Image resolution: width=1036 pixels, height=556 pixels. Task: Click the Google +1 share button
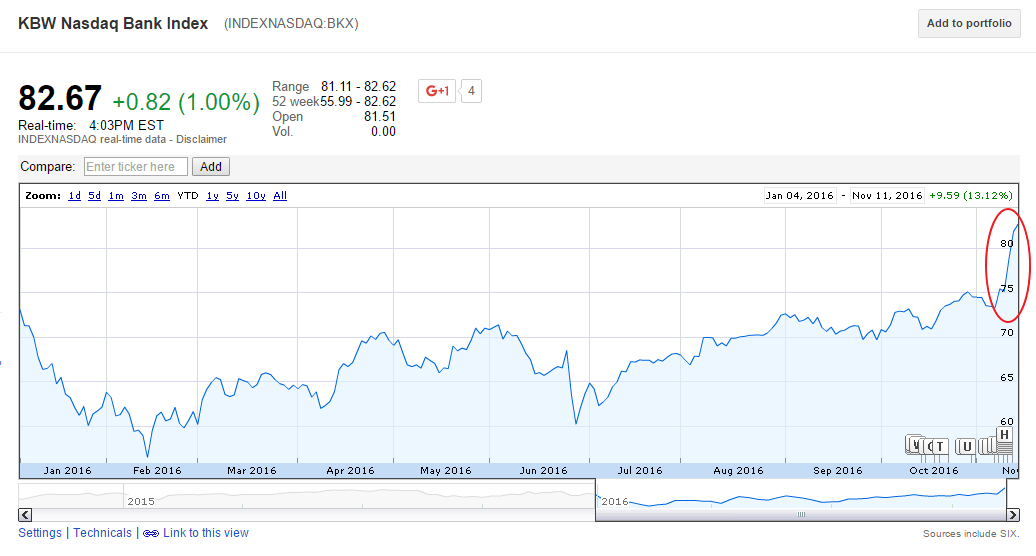[437, 91]
